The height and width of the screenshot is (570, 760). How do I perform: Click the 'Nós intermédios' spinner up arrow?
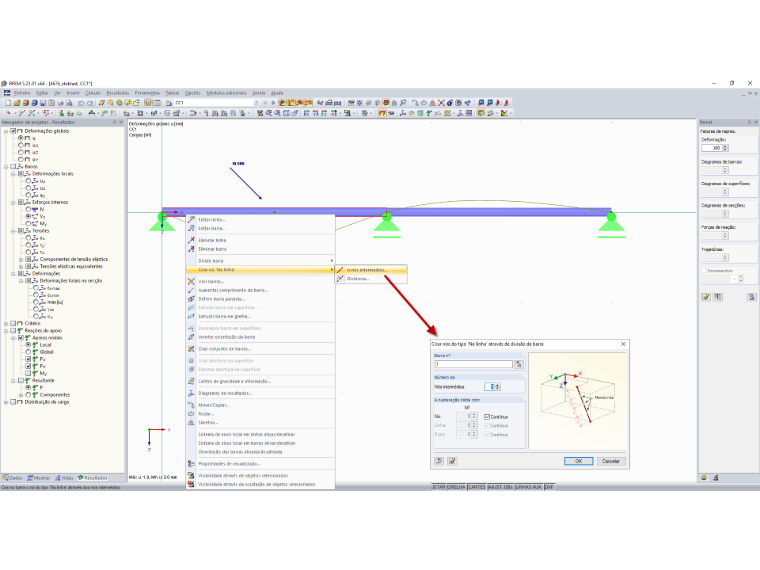tap(497, 385)
